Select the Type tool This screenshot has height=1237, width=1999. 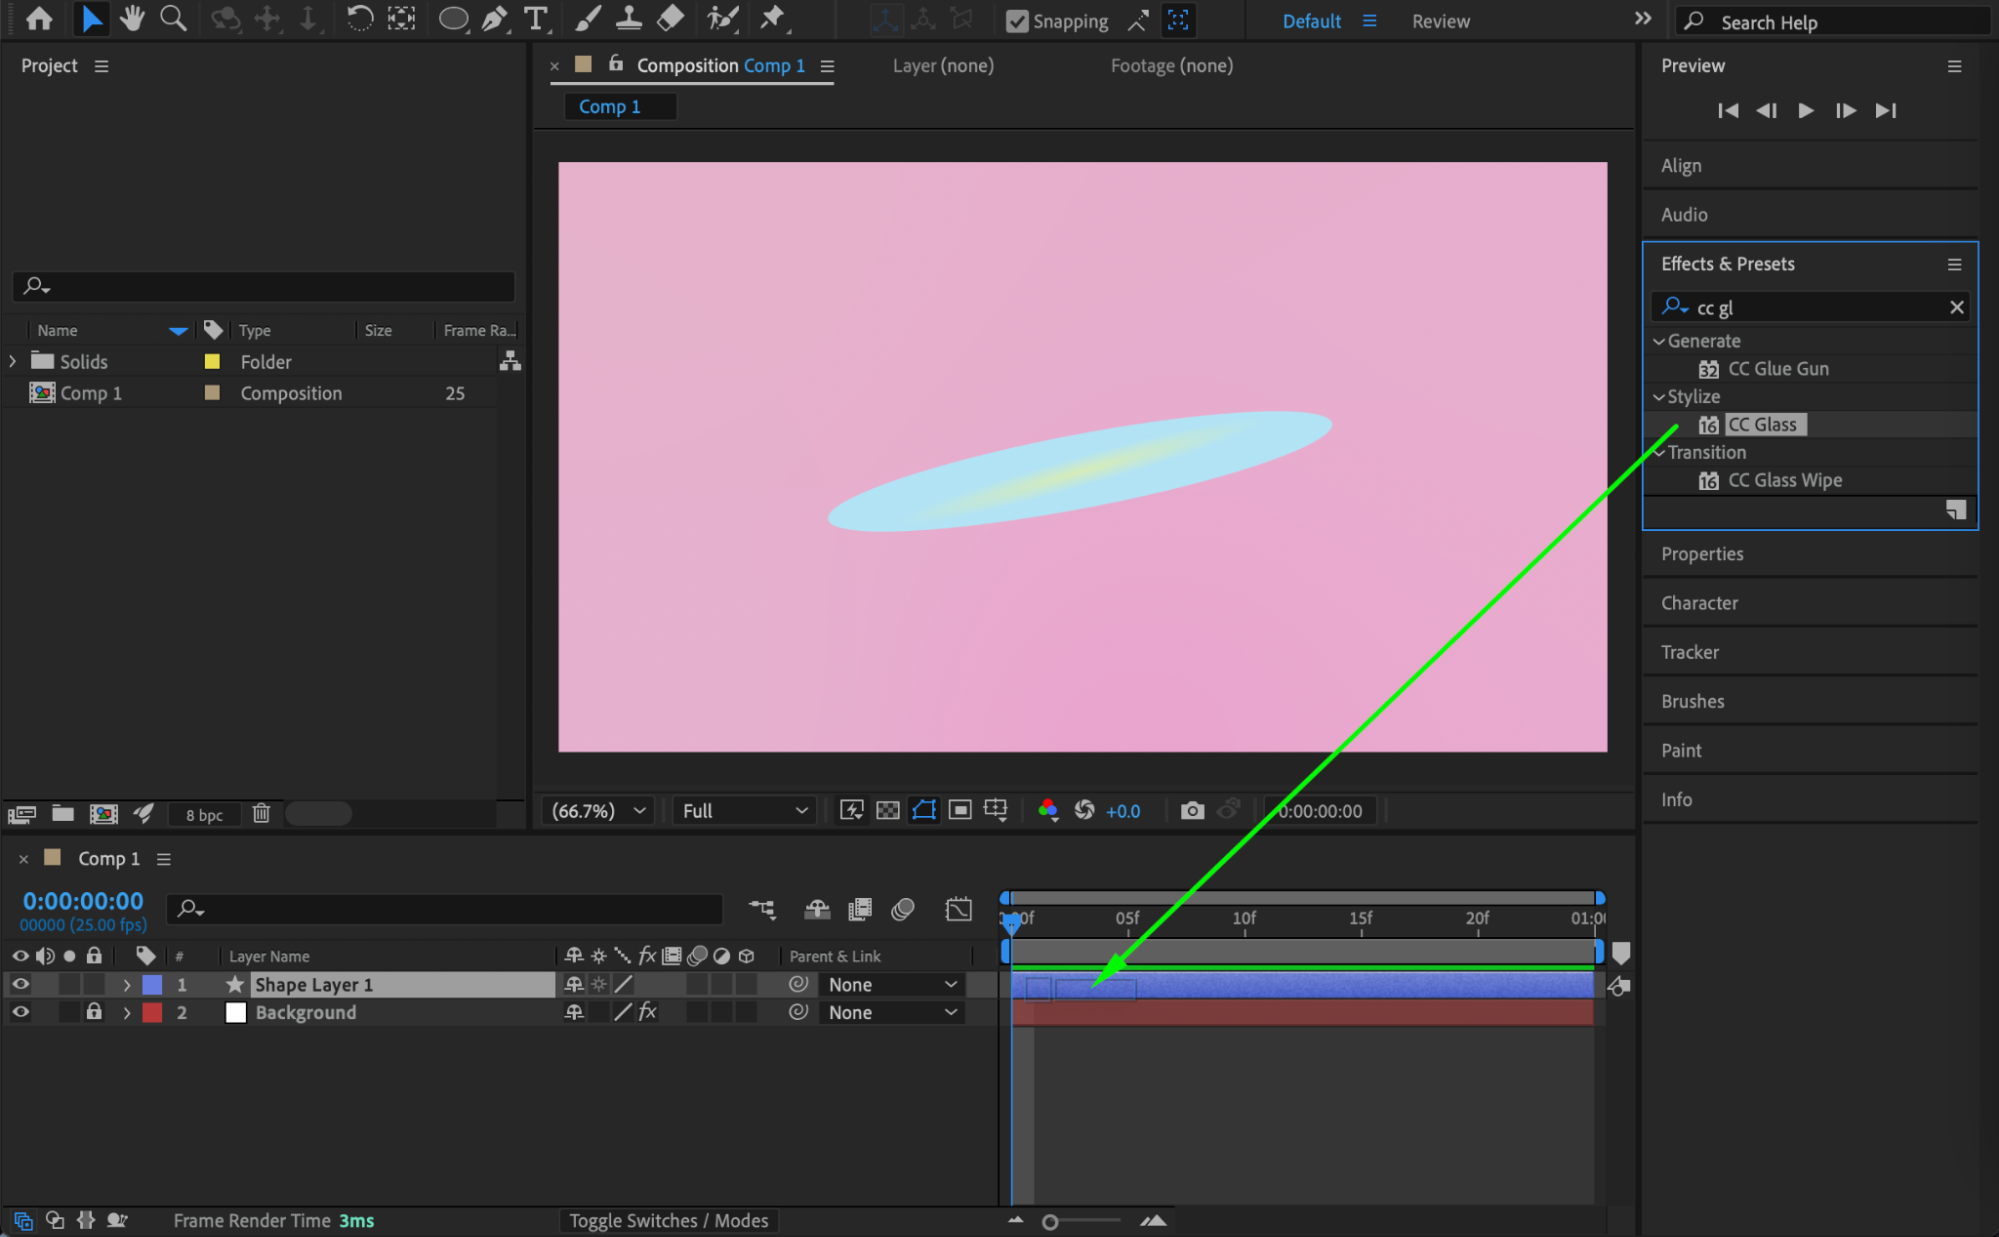(x=536, y=19)
